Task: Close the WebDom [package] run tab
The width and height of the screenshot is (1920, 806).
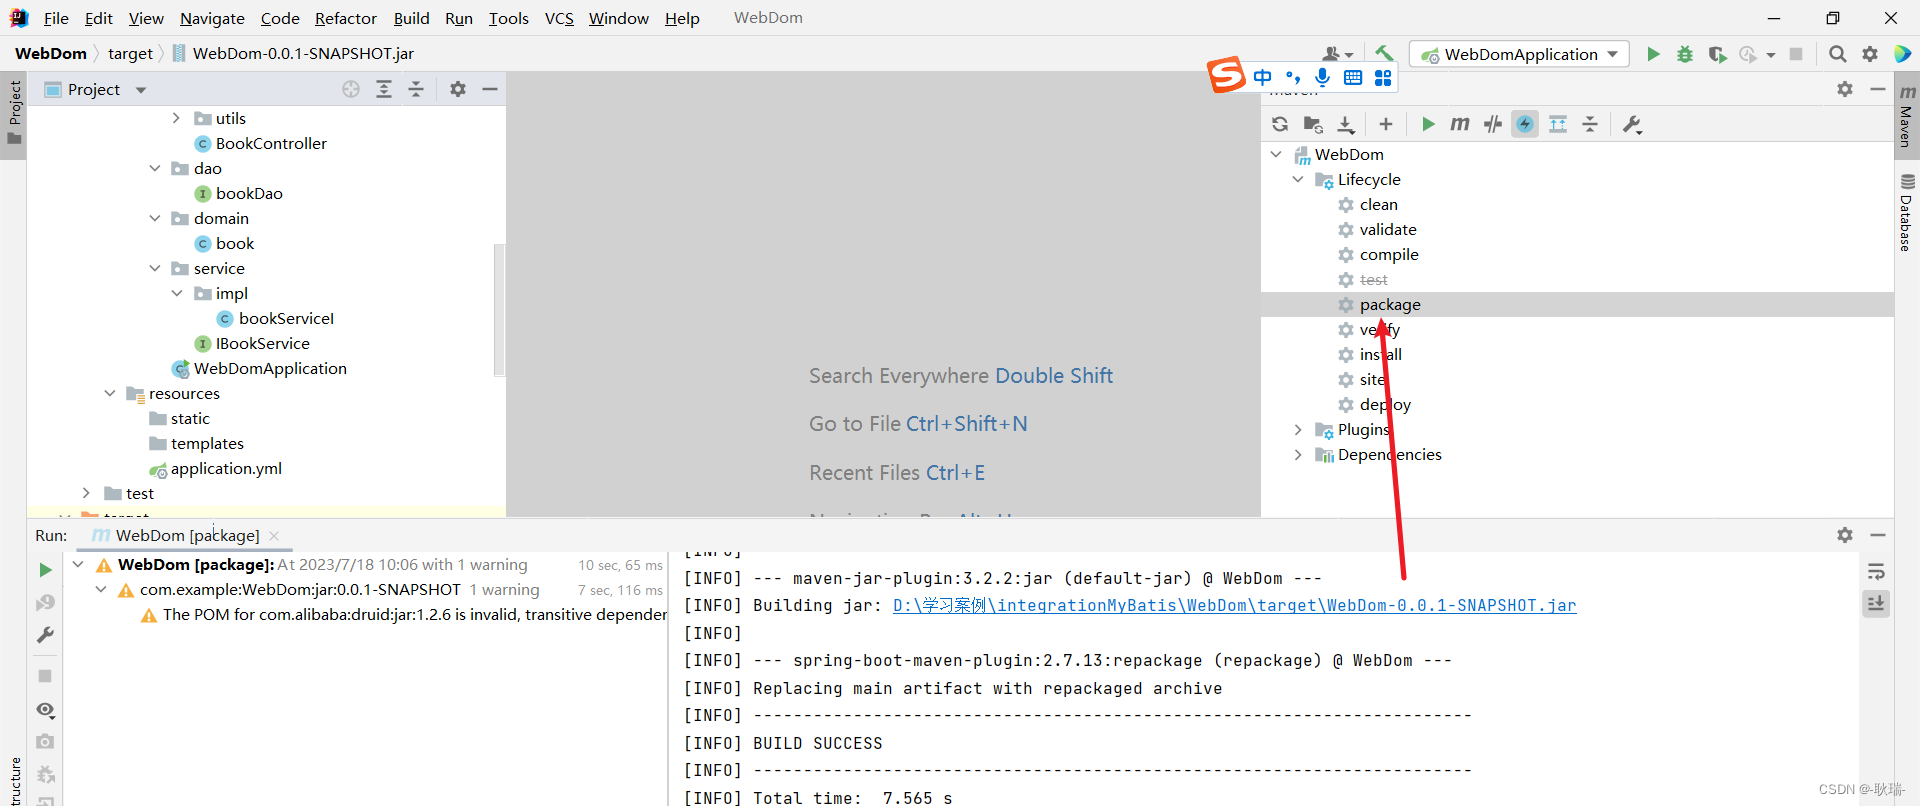Action: coord(274,536)
